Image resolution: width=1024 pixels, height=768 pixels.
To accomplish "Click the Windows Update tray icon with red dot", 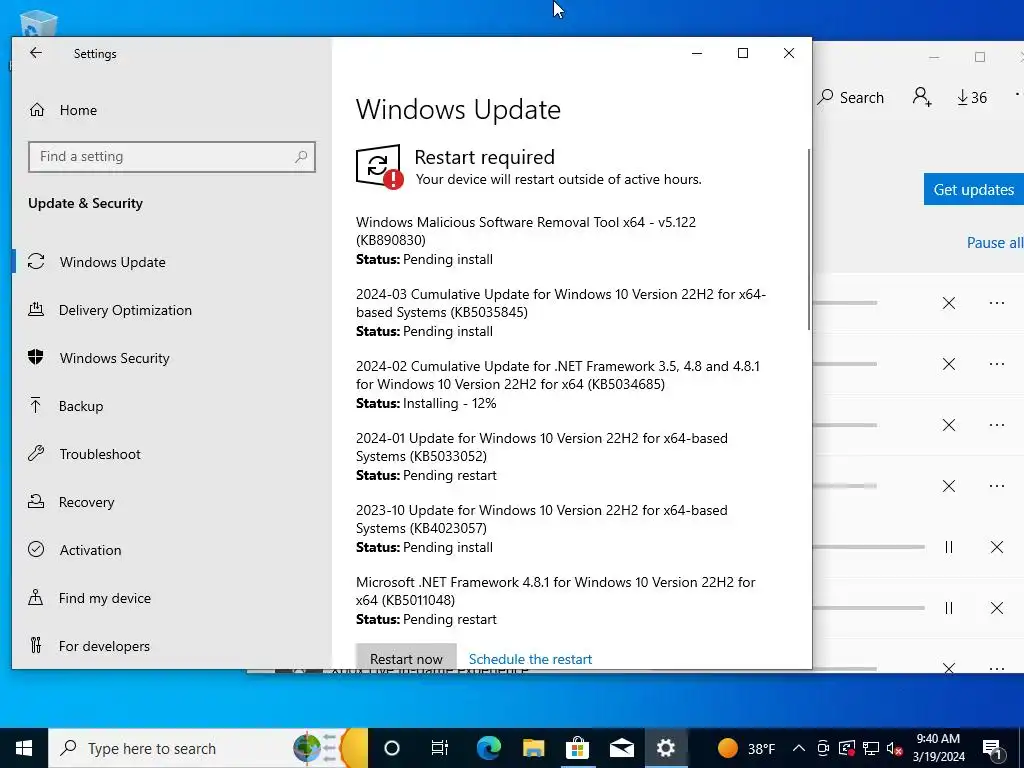I will pyautogui.click(x=847, y=748).
